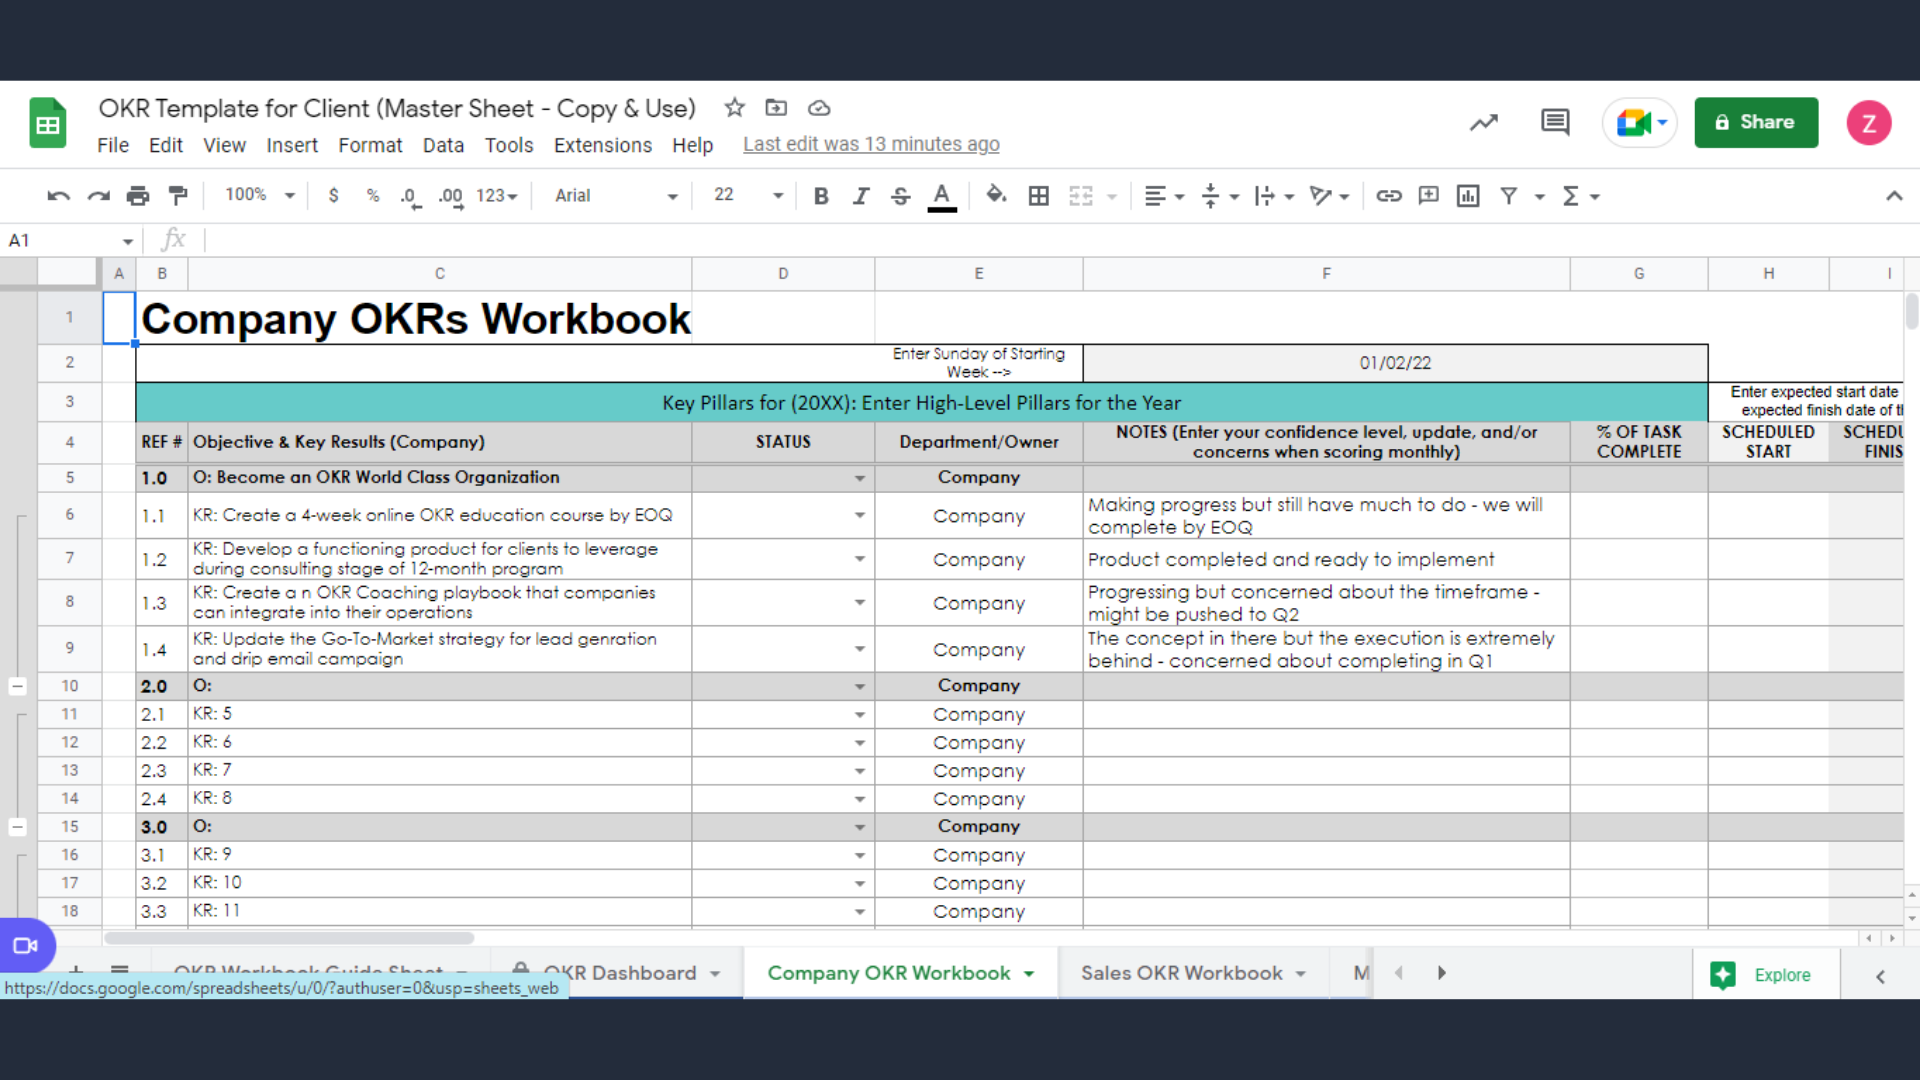This screenshot has height=1080, width=1920.
Task: Format as currency with dollar icon
Action: tap(333, 196)
